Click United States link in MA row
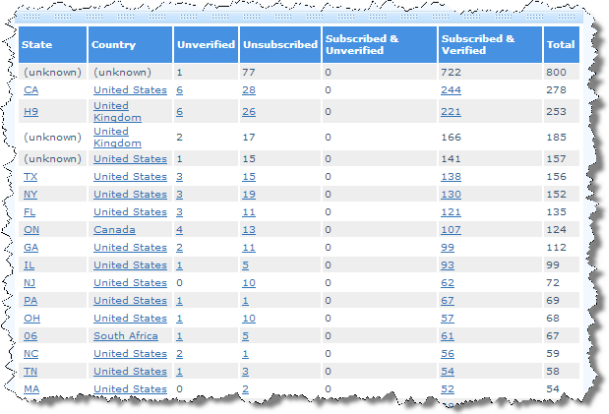Viewport: 609px width, 414px height. point(130,389)
